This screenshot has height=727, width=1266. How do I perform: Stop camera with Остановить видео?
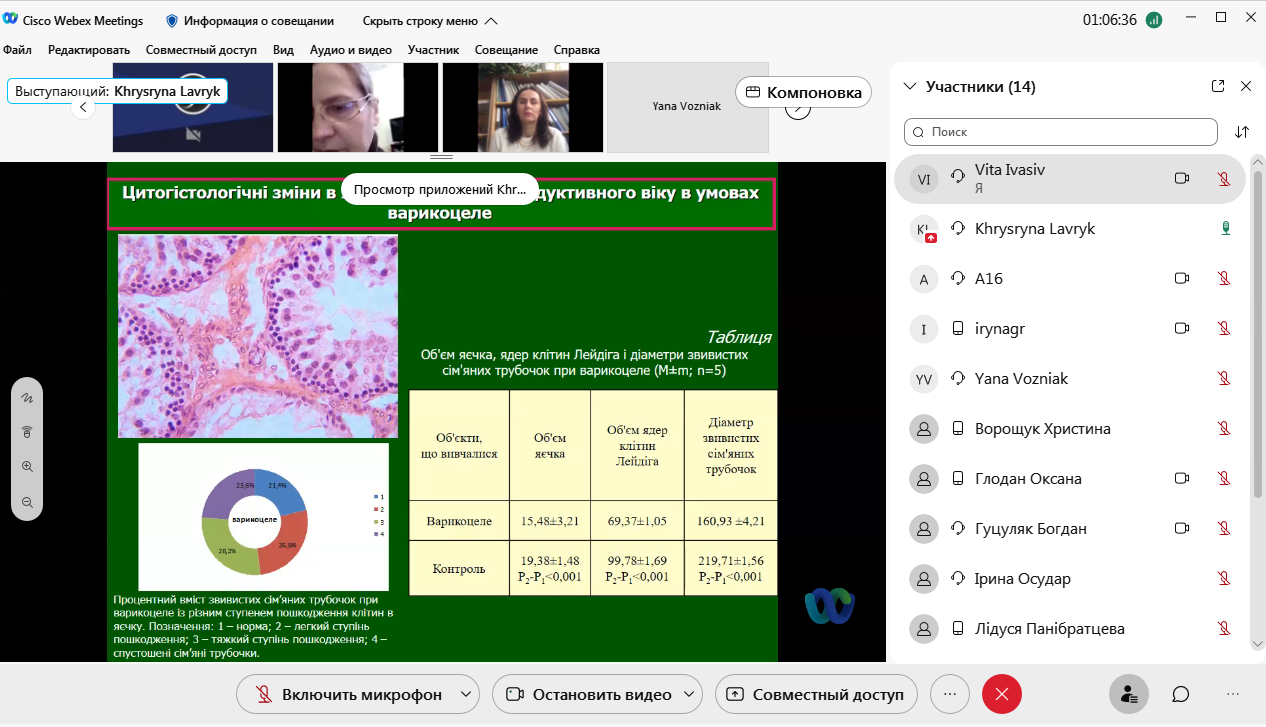click(589, 694)
